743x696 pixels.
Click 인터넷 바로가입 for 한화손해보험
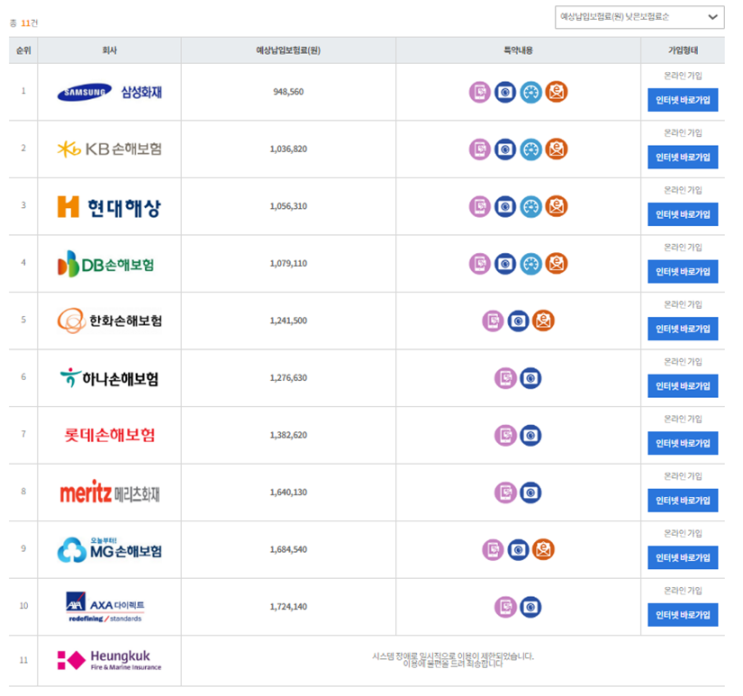(x=683, y=329)
